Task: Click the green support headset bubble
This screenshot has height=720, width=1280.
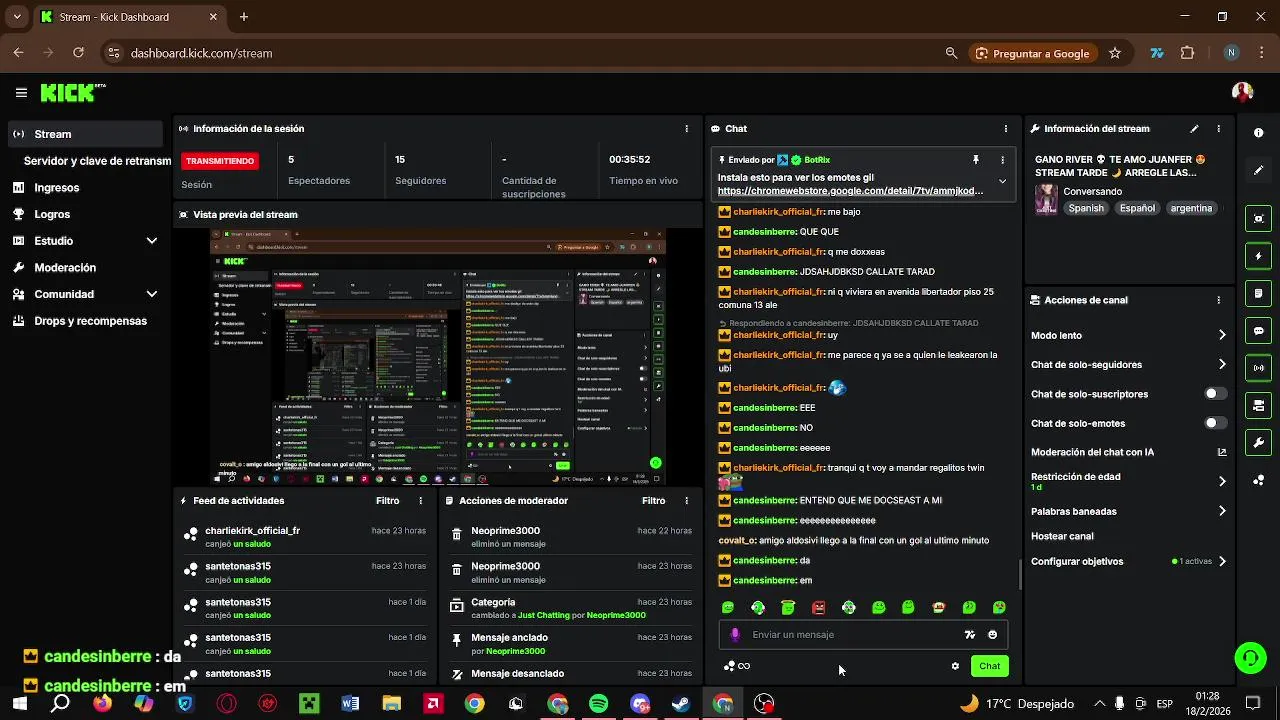Action: click(1250, 657)
